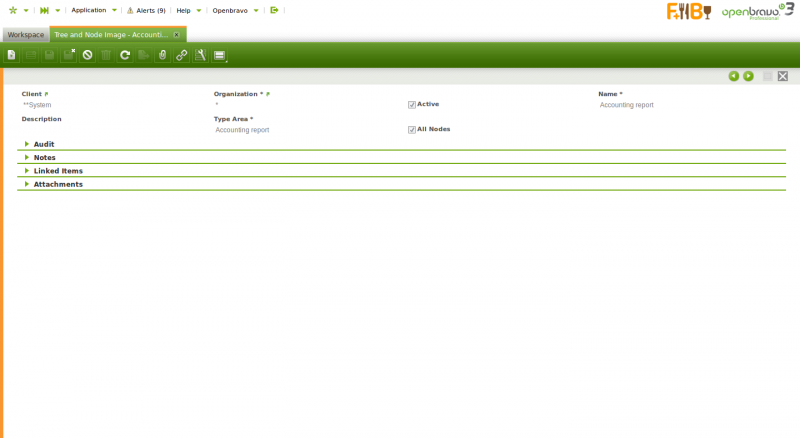
Task: Toggle the All Nodes checkbox
Action: (412, 130)
